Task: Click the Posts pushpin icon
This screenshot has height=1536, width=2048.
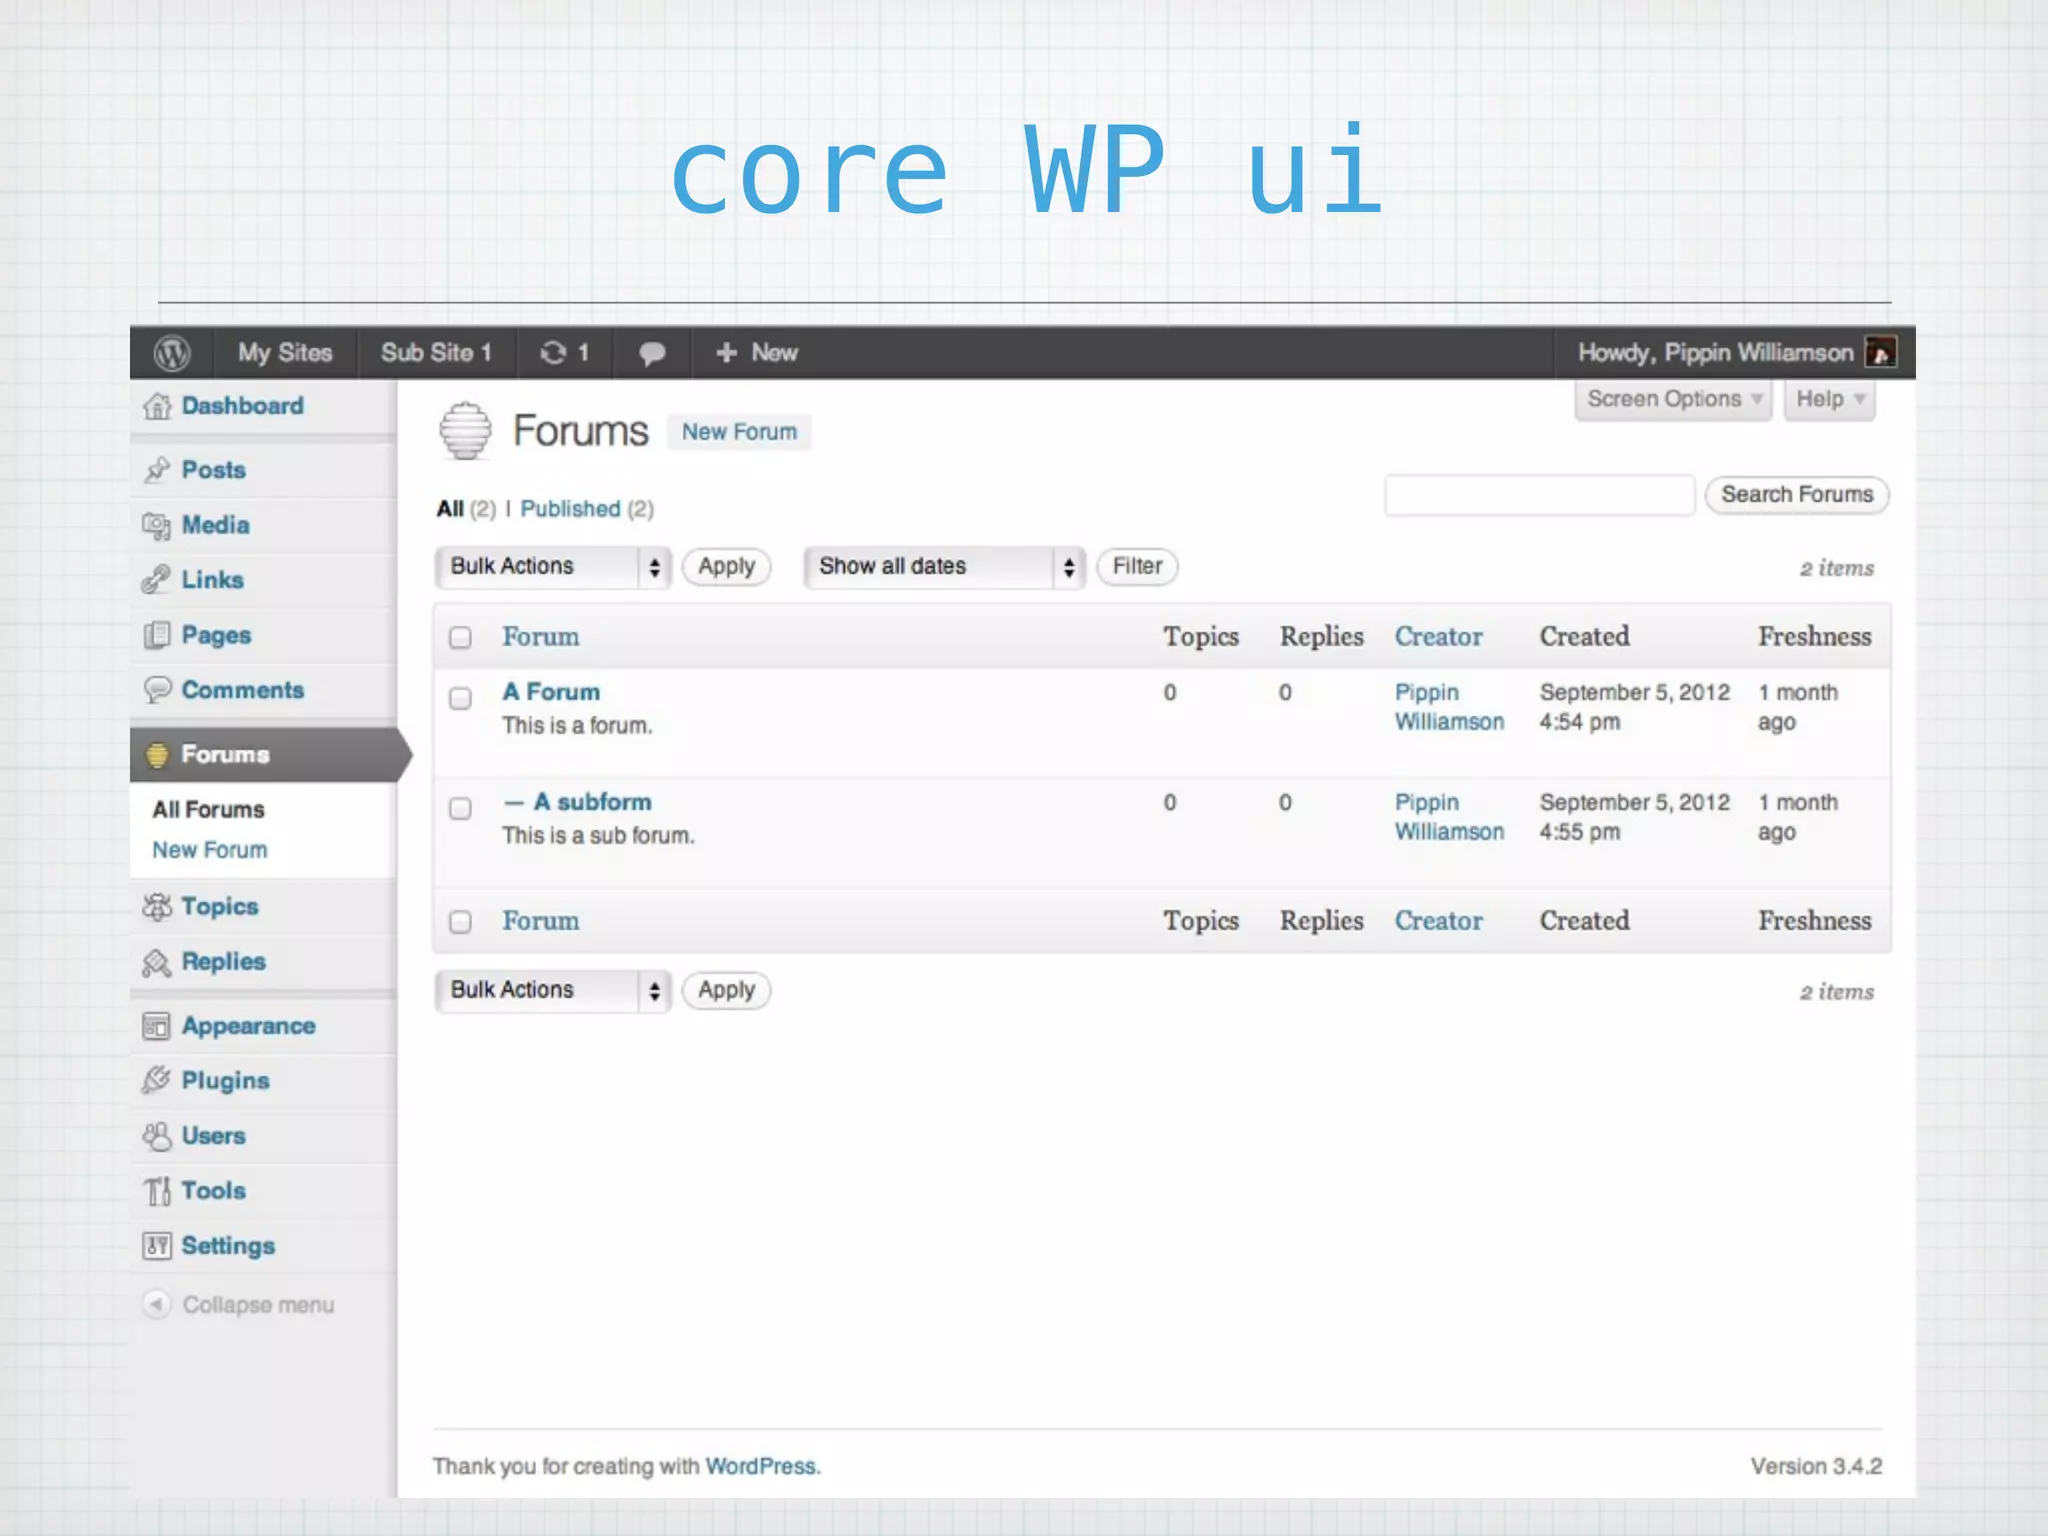Action: click(x=157, y=470)
